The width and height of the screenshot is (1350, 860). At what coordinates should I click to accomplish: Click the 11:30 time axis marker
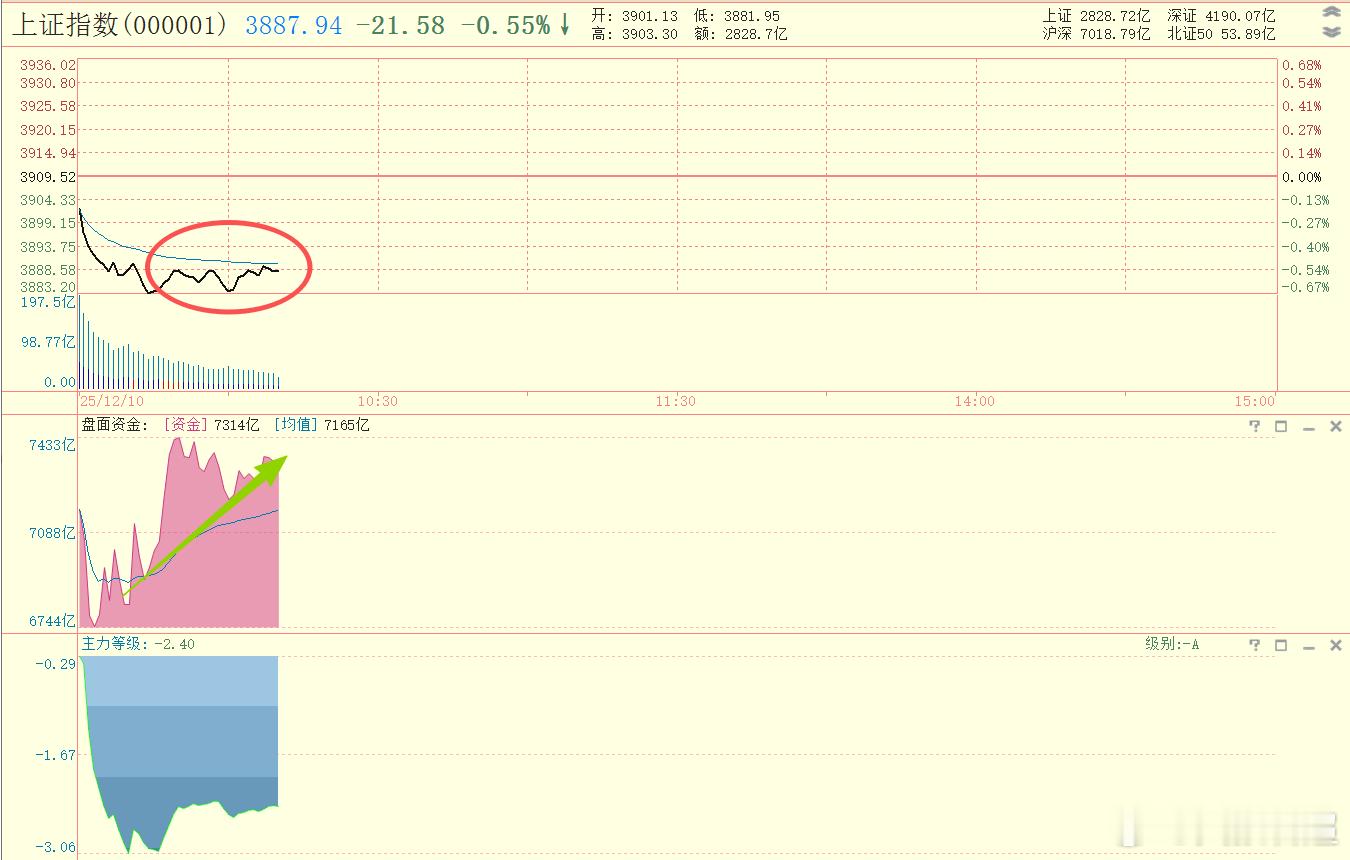point(676,401)
